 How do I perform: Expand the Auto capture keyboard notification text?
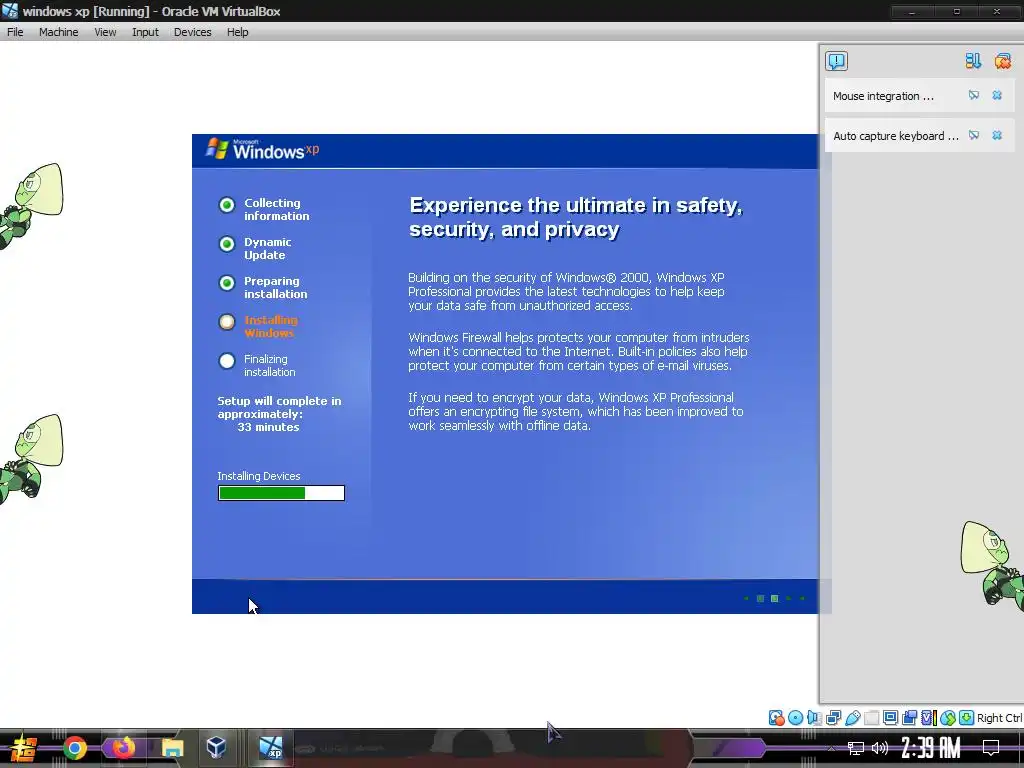895,136
